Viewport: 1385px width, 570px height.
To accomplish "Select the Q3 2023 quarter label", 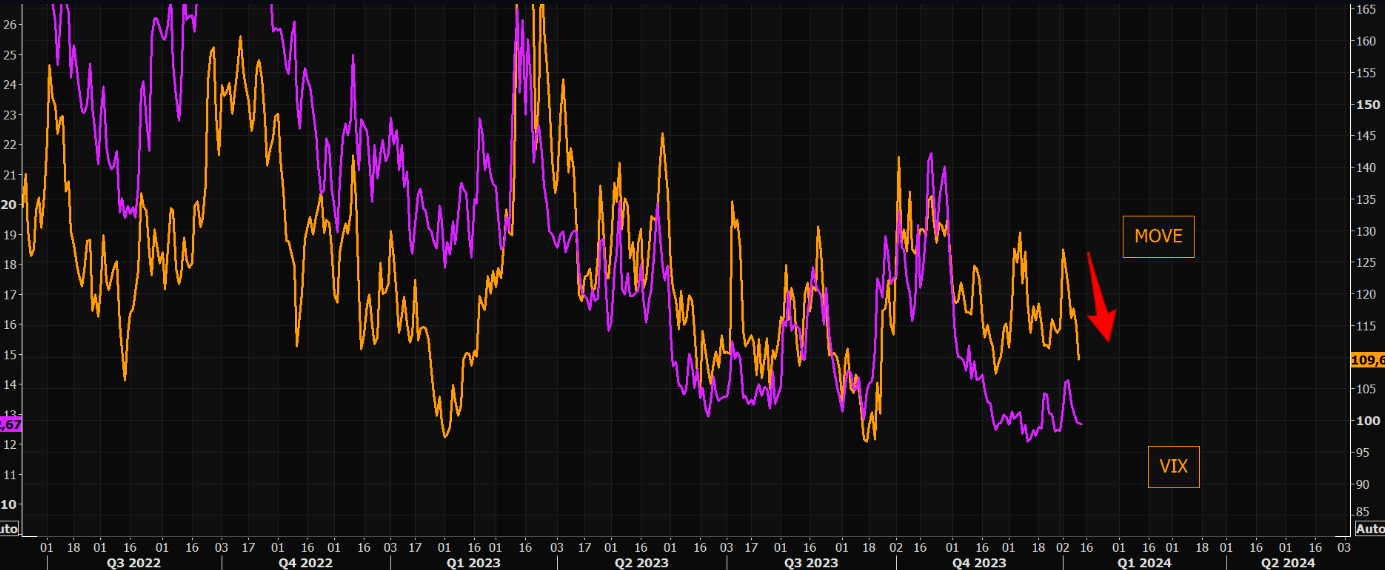I will coord(810,563).
